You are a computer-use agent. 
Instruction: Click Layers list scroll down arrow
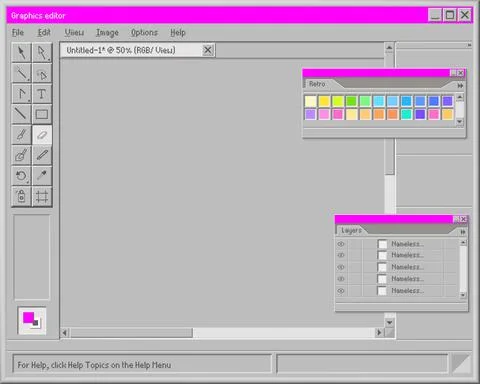click(x=463, y=295)
